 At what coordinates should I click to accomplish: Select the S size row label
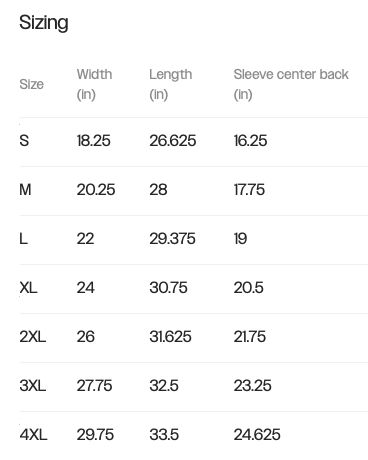click(x=24, y=141)
